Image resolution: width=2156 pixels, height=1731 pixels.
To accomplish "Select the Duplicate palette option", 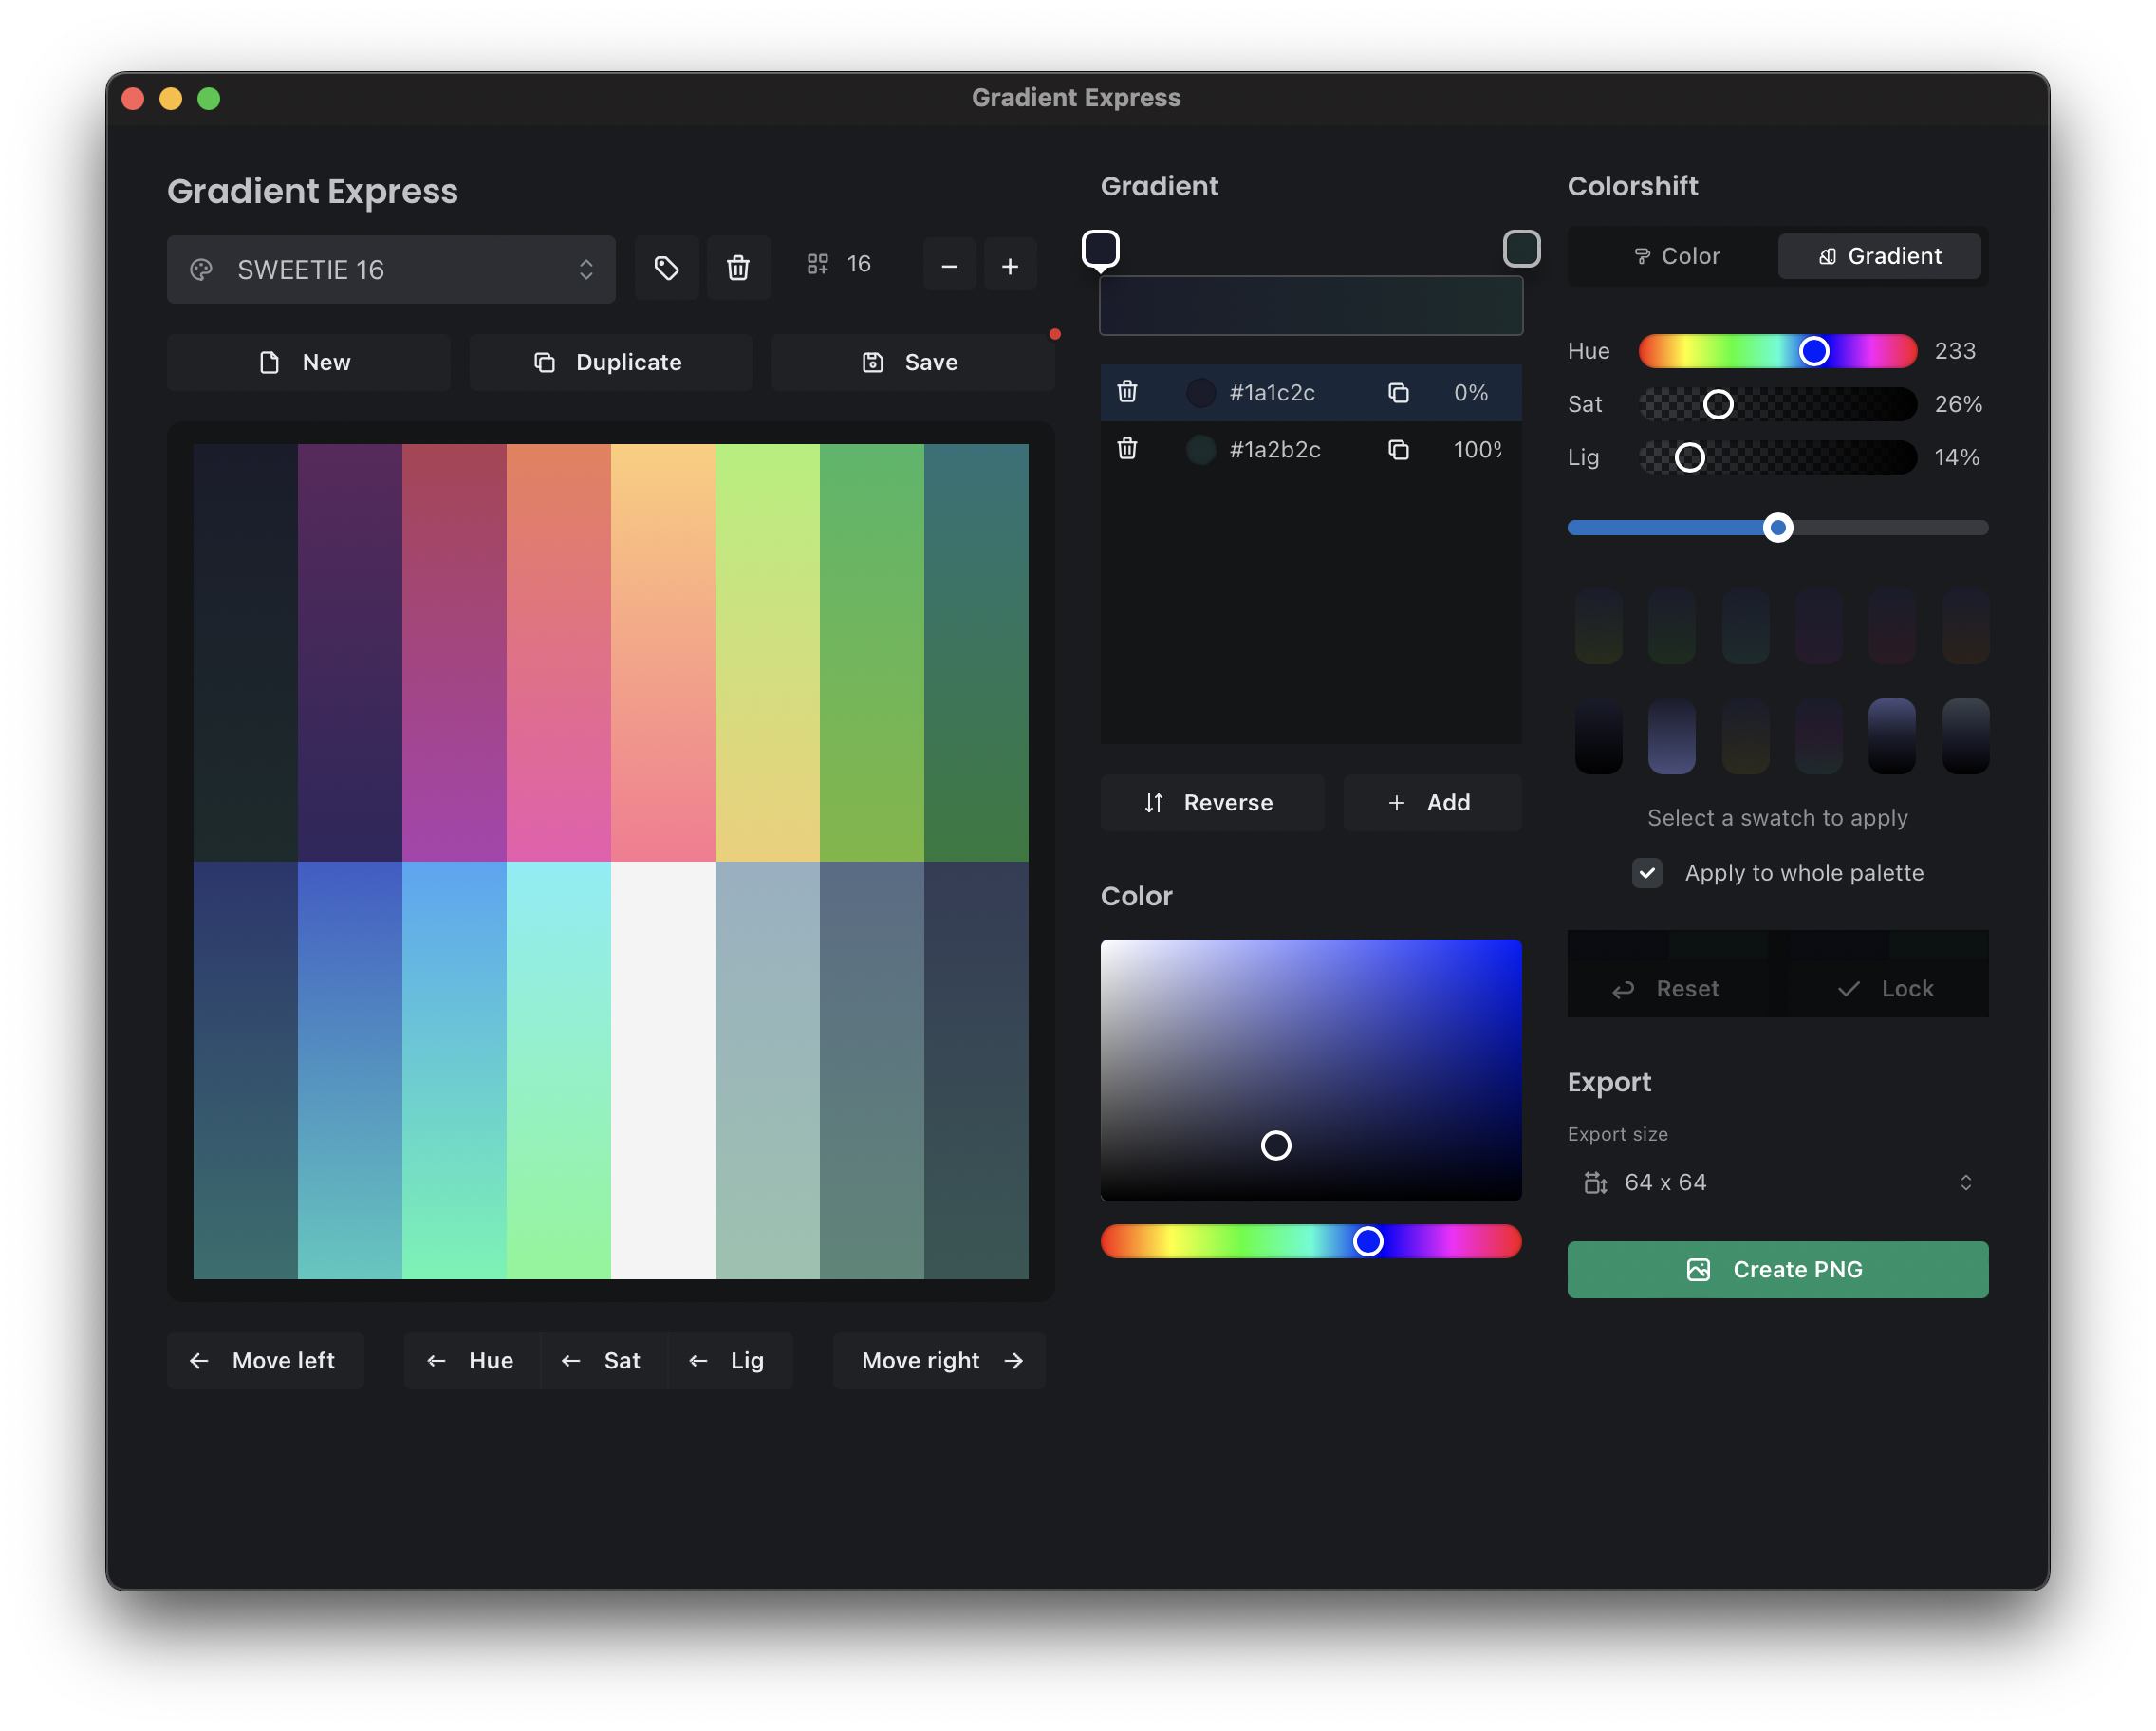I will click(610, 362).
